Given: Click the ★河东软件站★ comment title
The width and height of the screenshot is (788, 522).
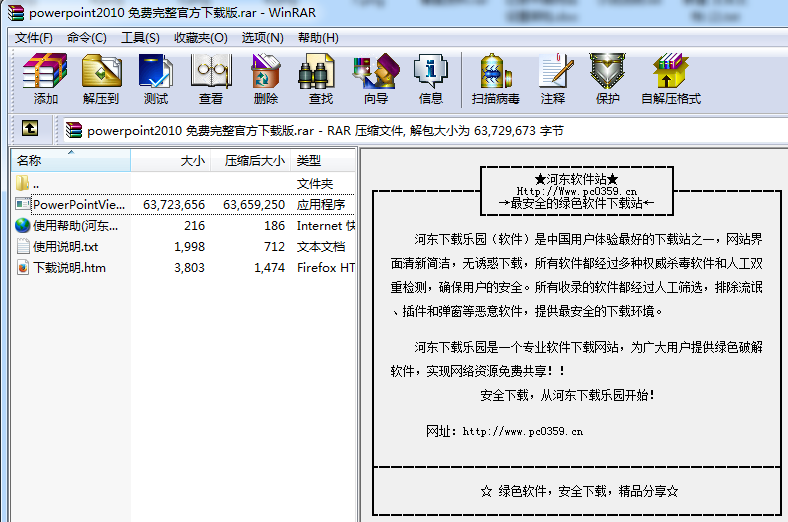Looking at the screenshot, I should click(576, 179).
